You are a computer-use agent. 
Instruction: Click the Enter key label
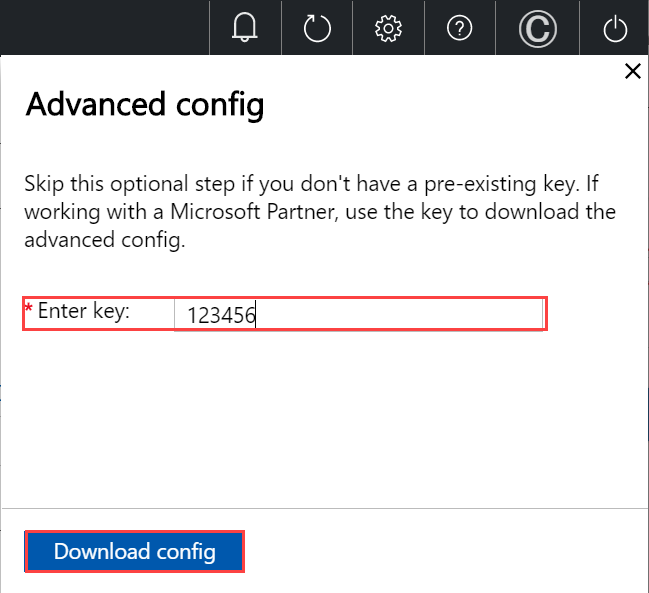tap(84, 311)
